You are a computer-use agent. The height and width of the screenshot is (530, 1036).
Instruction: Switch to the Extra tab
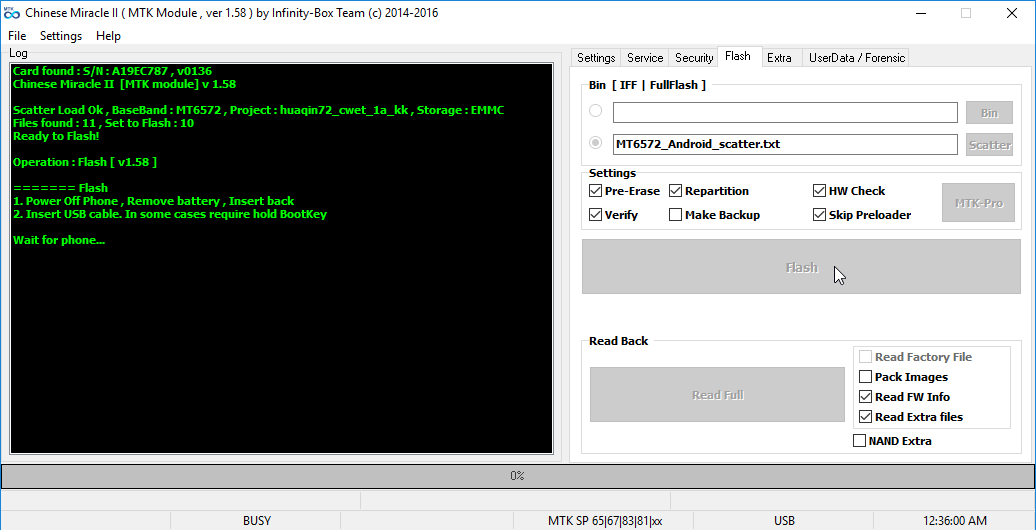(x=780, y=57)
